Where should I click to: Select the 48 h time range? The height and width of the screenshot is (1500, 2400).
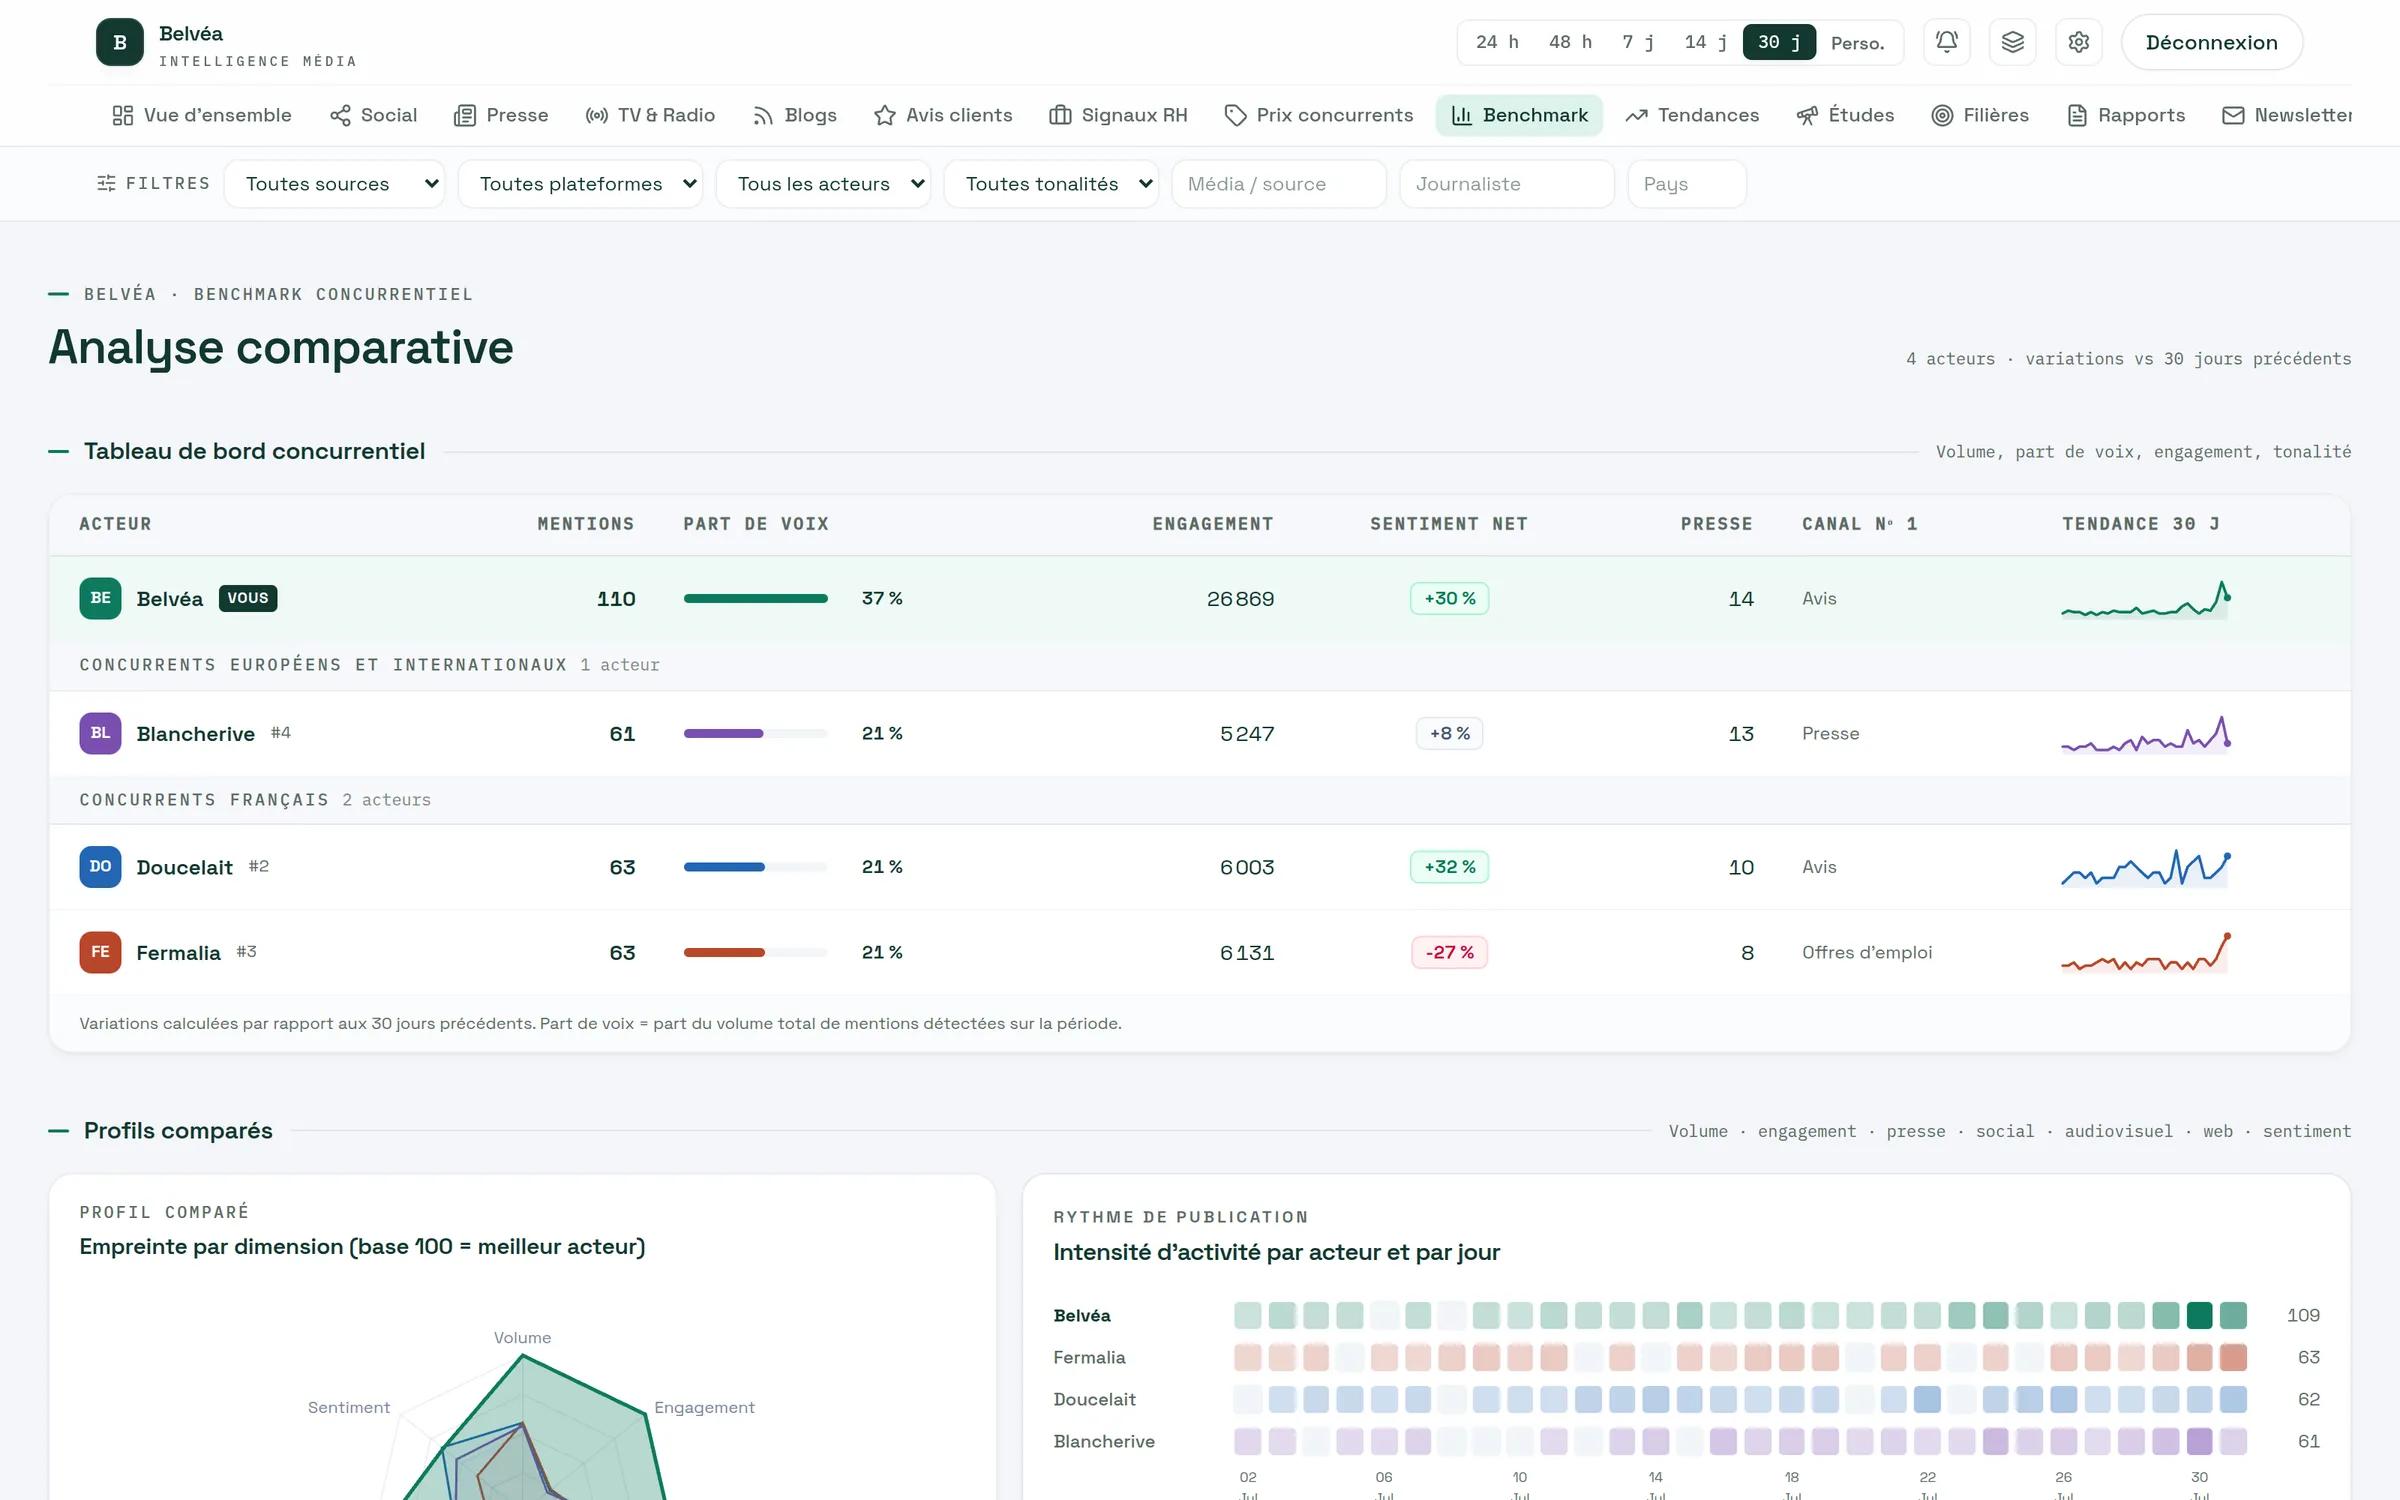point(1570,42)
